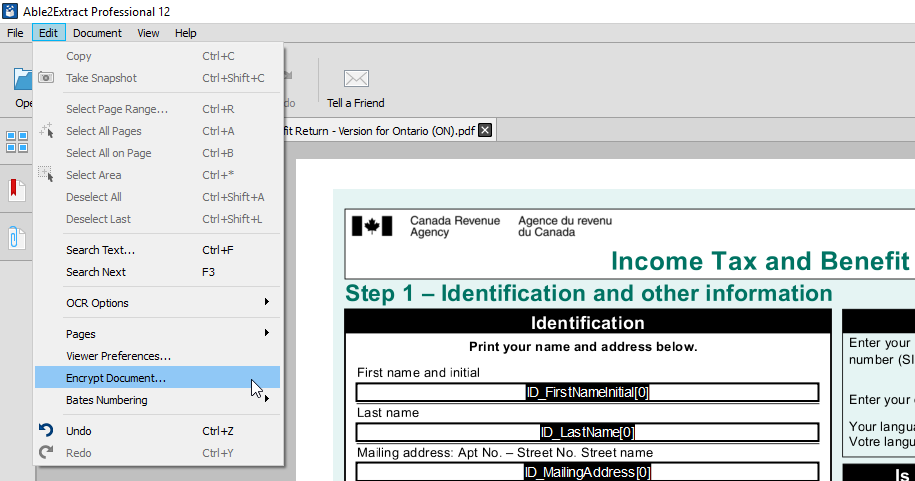Click the Tell a Friend envelope icon

[x=356, y=78]
